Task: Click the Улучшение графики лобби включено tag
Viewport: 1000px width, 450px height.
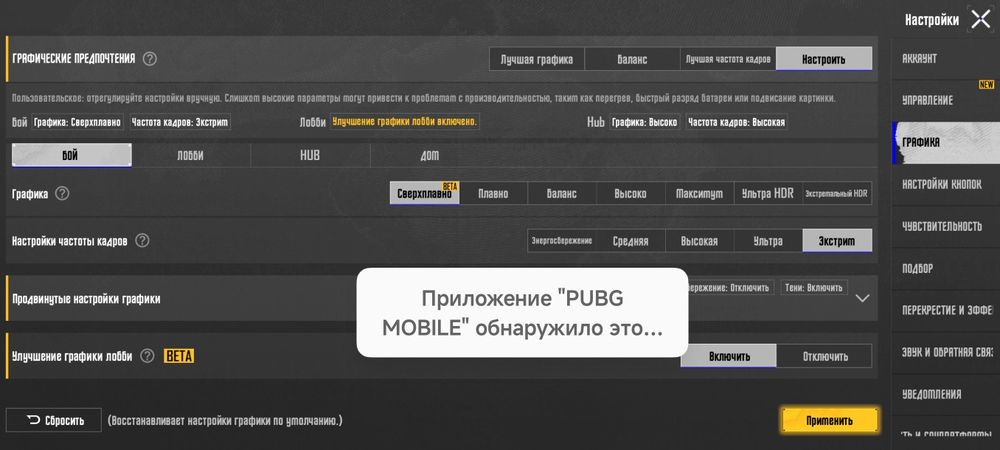Action: pyautogui.click(x=404, y=121)
